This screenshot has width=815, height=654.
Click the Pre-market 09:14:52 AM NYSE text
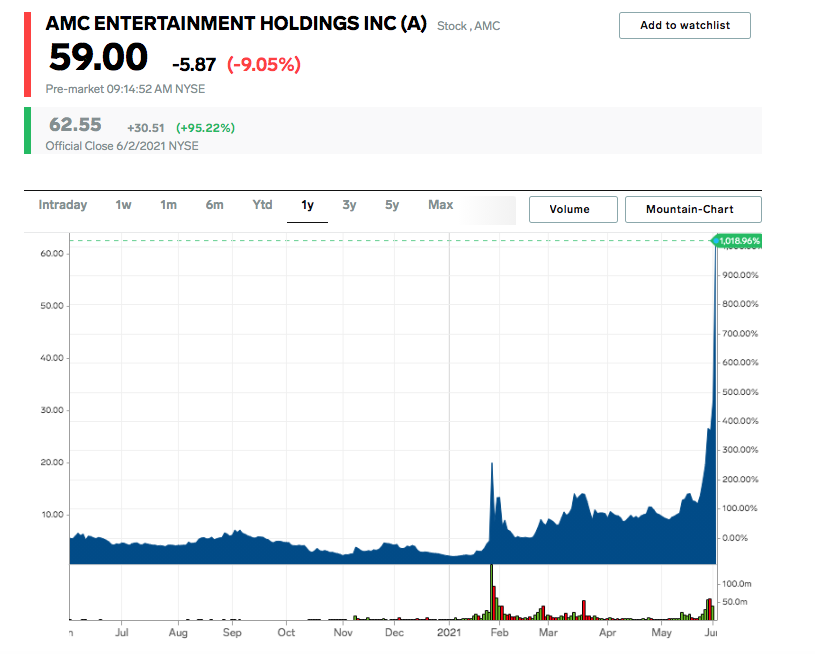pyautogui.click(x=125, y=89)
